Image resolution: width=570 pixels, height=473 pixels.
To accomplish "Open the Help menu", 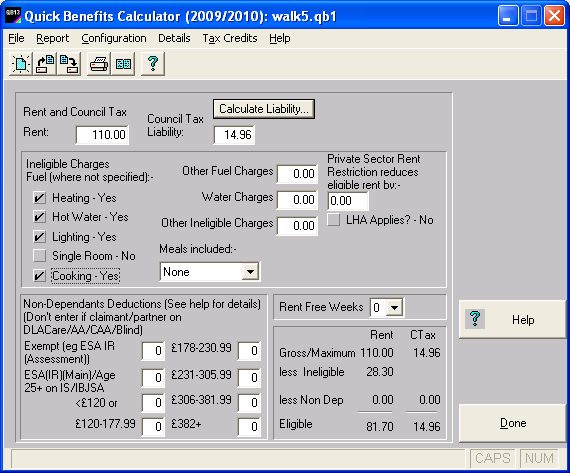I will coord(280,38).
